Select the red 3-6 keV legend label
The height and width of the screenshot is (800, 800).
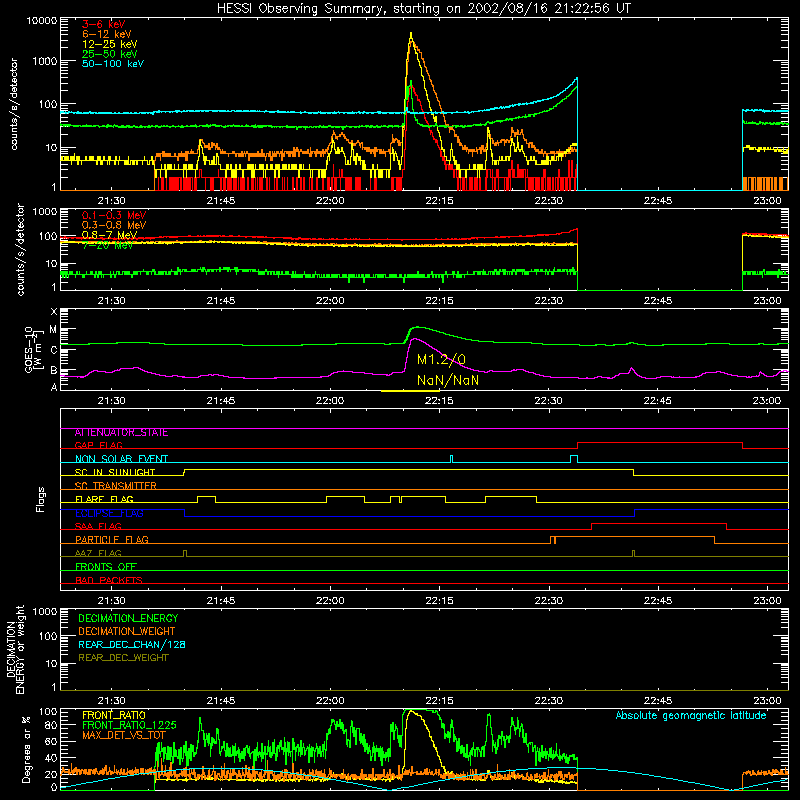click(103, 24)
